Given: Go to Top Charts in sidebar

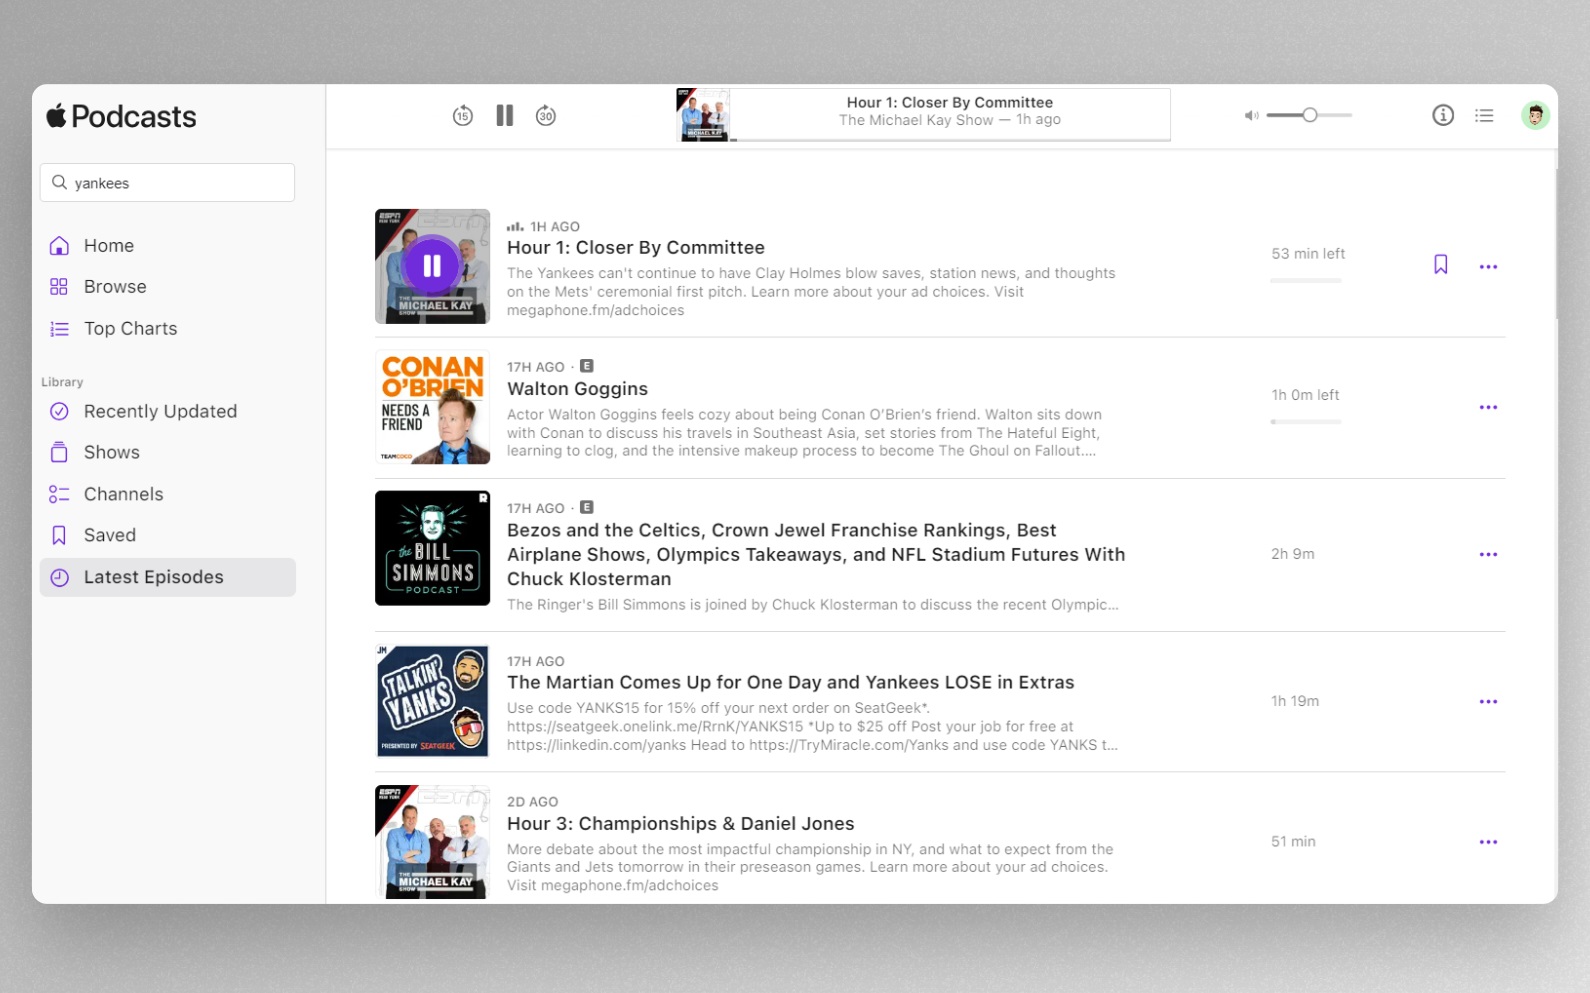Looking at the screenshot, I should (130, 329).
